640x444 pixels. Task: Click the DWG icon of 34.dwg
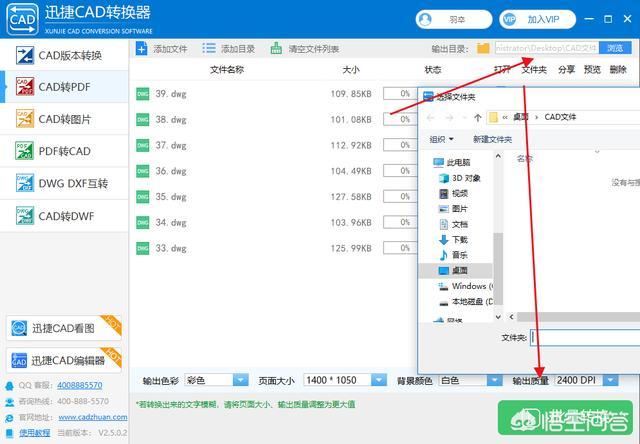142,222
